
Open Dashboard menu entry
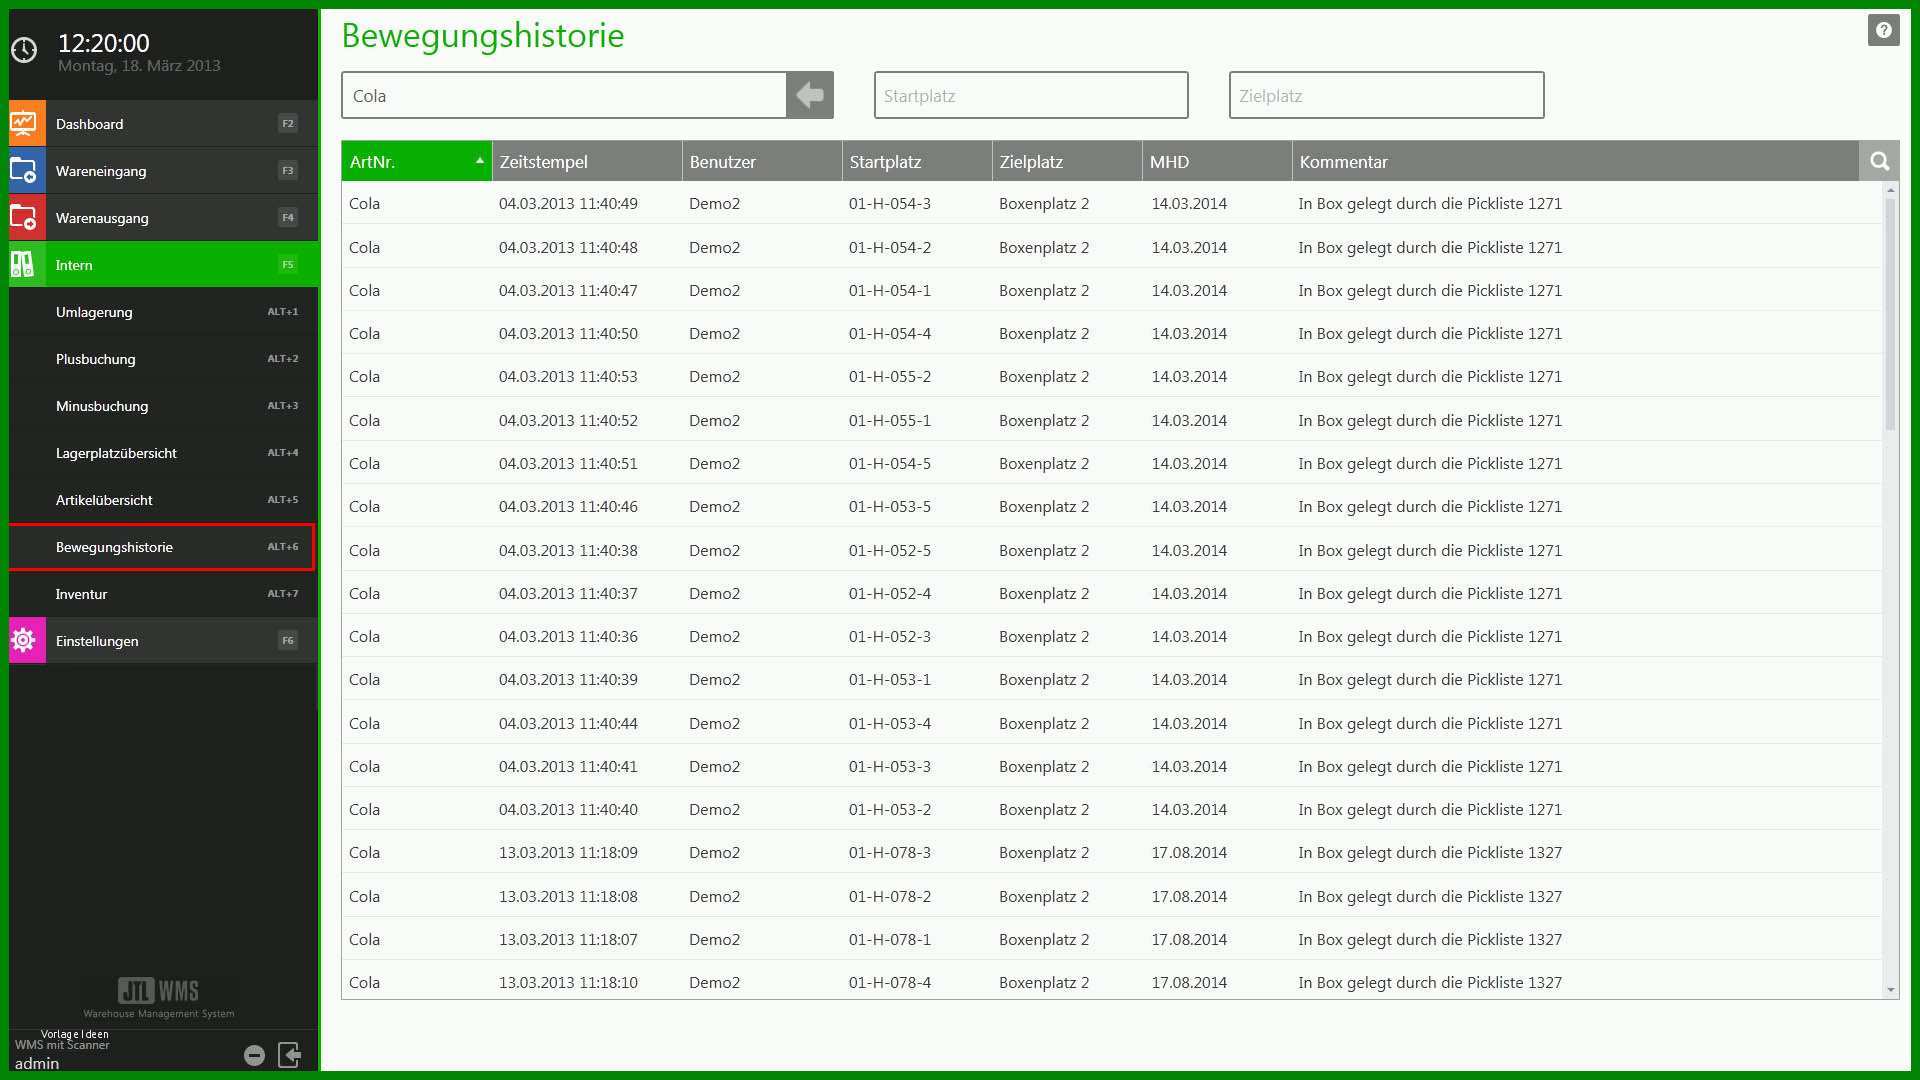164,124
